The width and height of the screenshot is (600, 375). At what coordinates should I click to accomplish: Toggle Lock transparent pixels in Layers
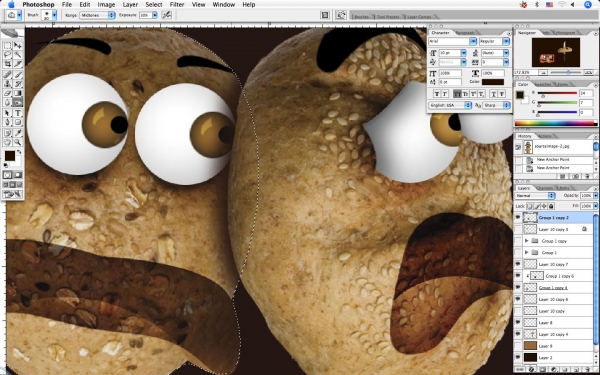coord(530,206)
